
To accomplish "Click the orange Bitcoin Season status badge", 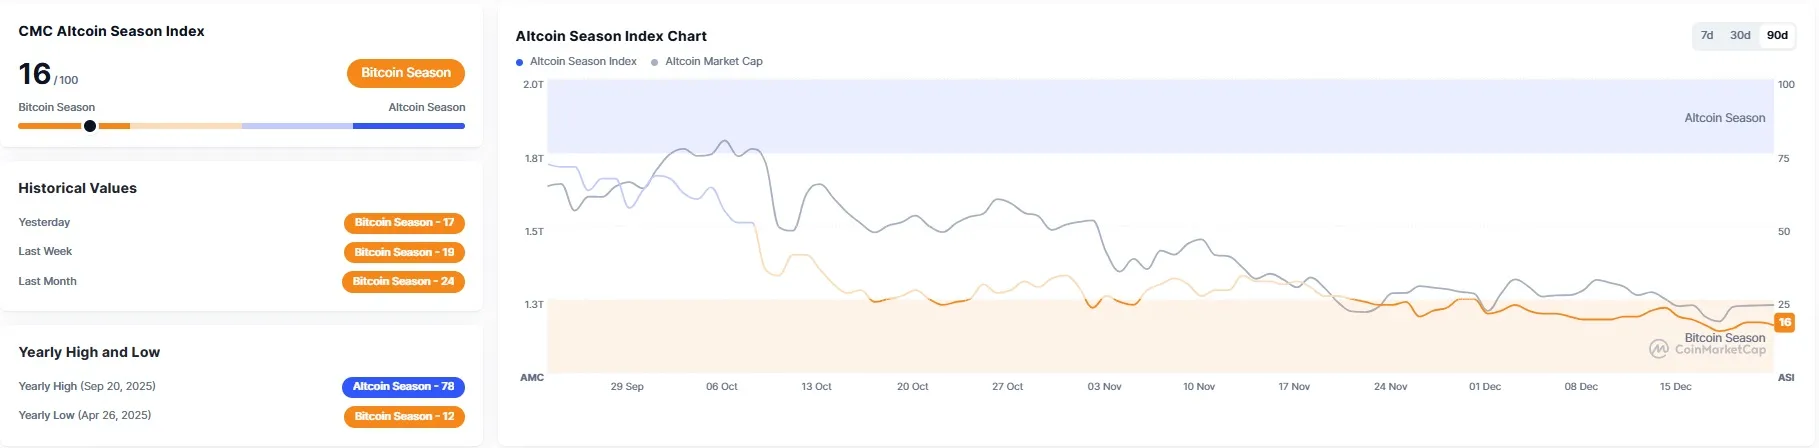I will 406,73.
